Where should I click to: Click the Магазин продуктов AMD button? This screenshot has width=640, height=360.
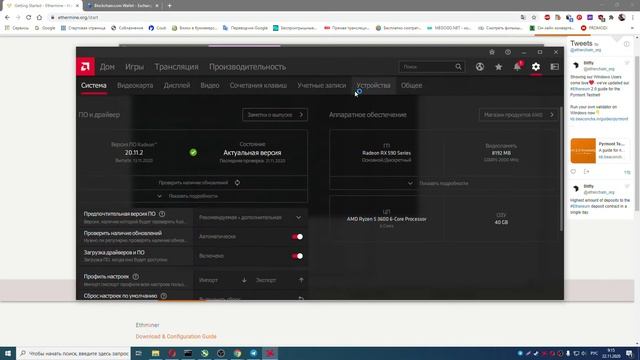coord(518,115)
